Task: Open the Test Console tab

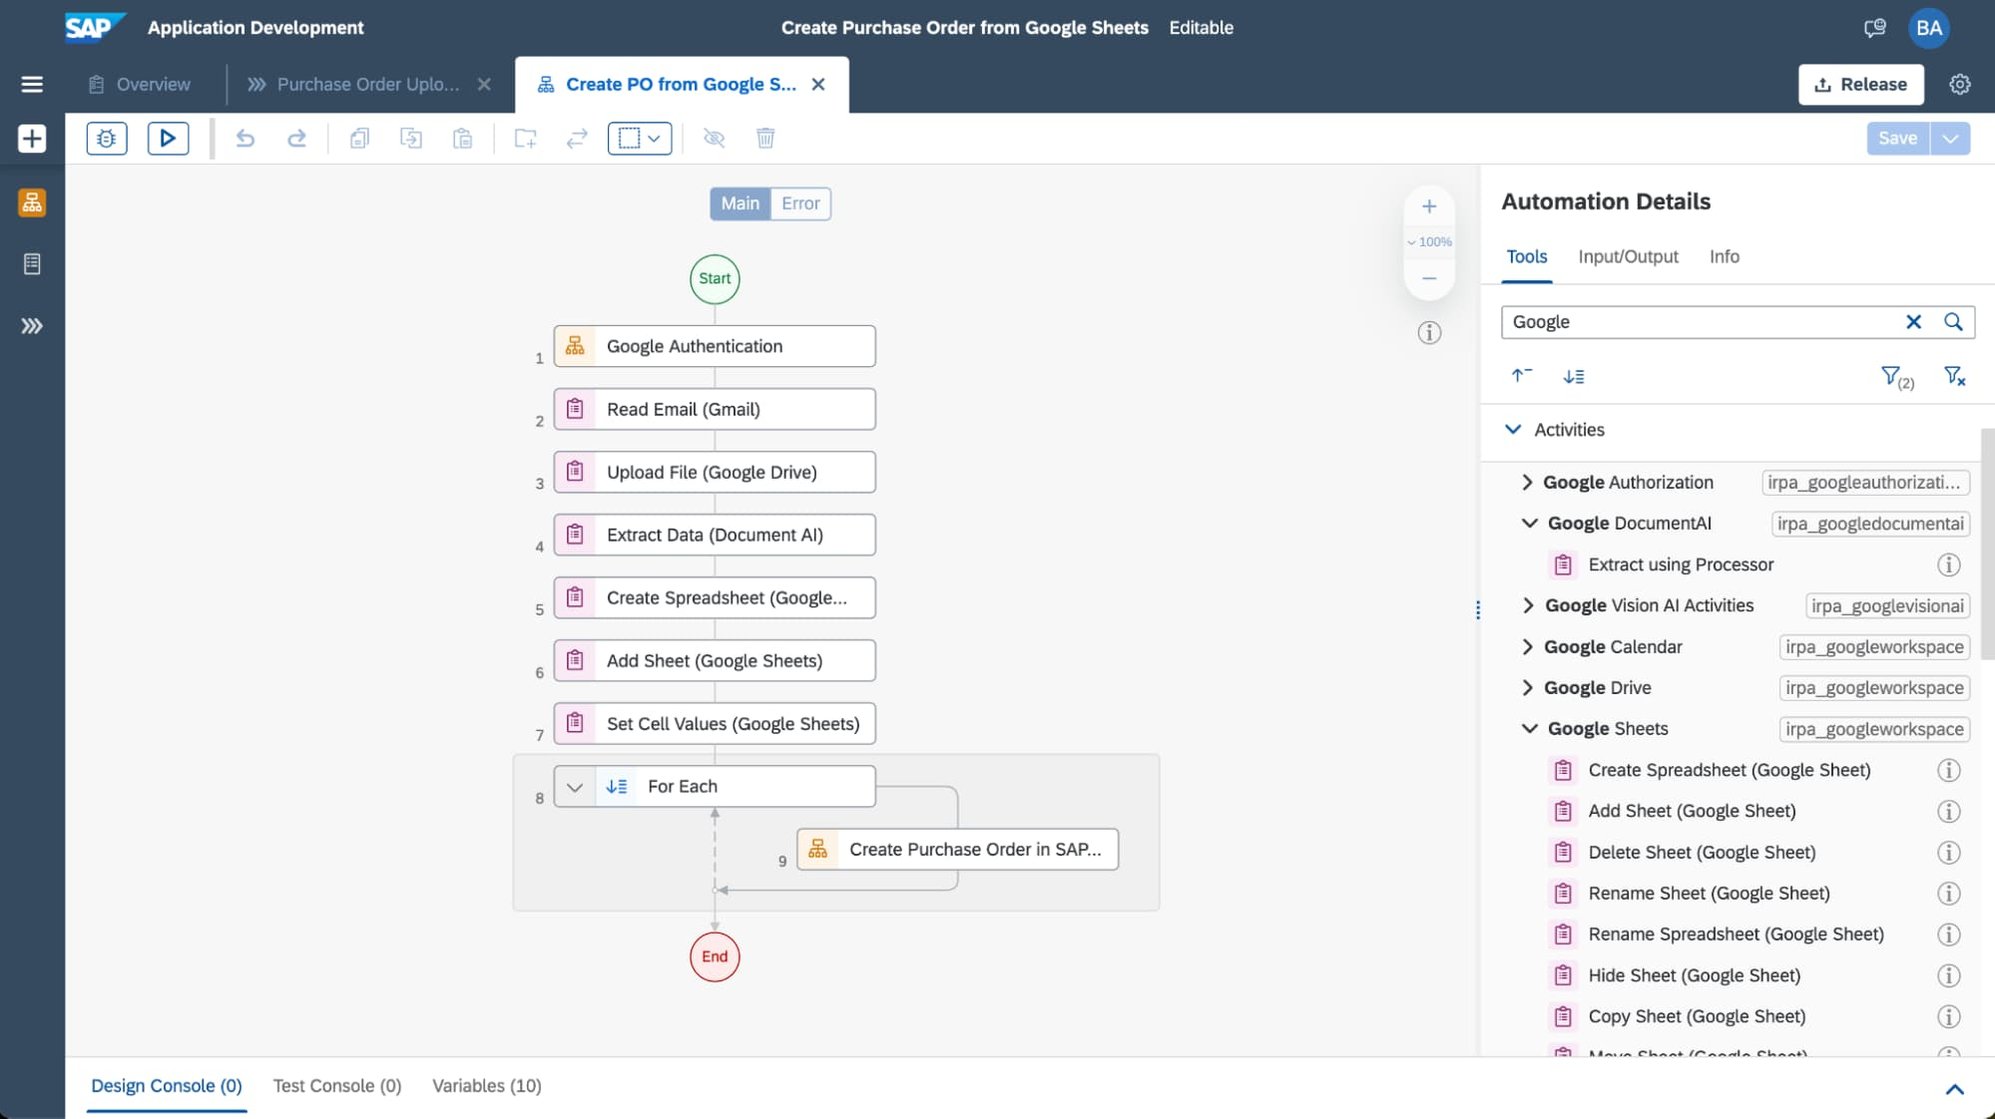Action: 336,1086
